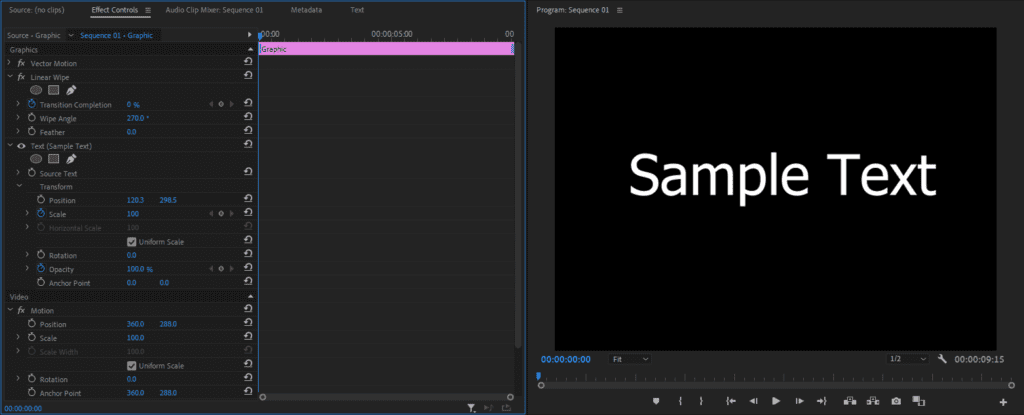Go to next keyframe for text Scale

tap(231, 214)
